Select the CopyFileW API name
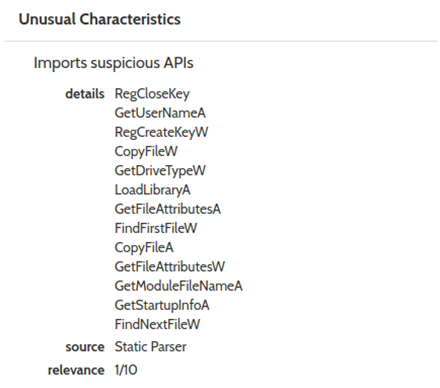The height and width of the screenshot is (388, 440). tap(146, 151)
